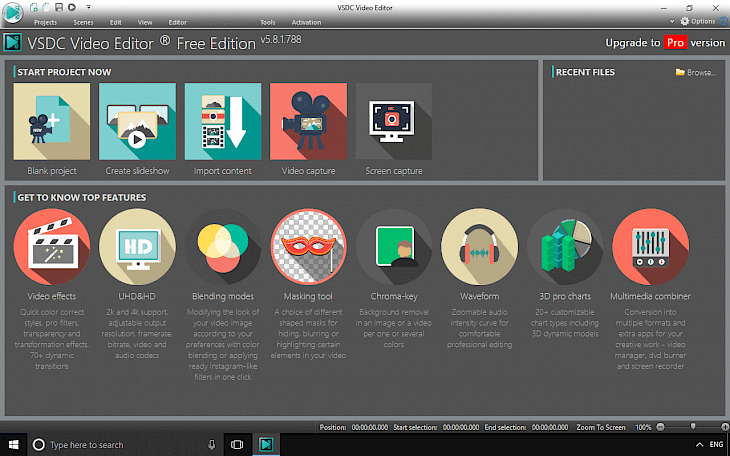
Task: Click the play preview icon in quick access toolbar
Action: click(x=72, y=7)
